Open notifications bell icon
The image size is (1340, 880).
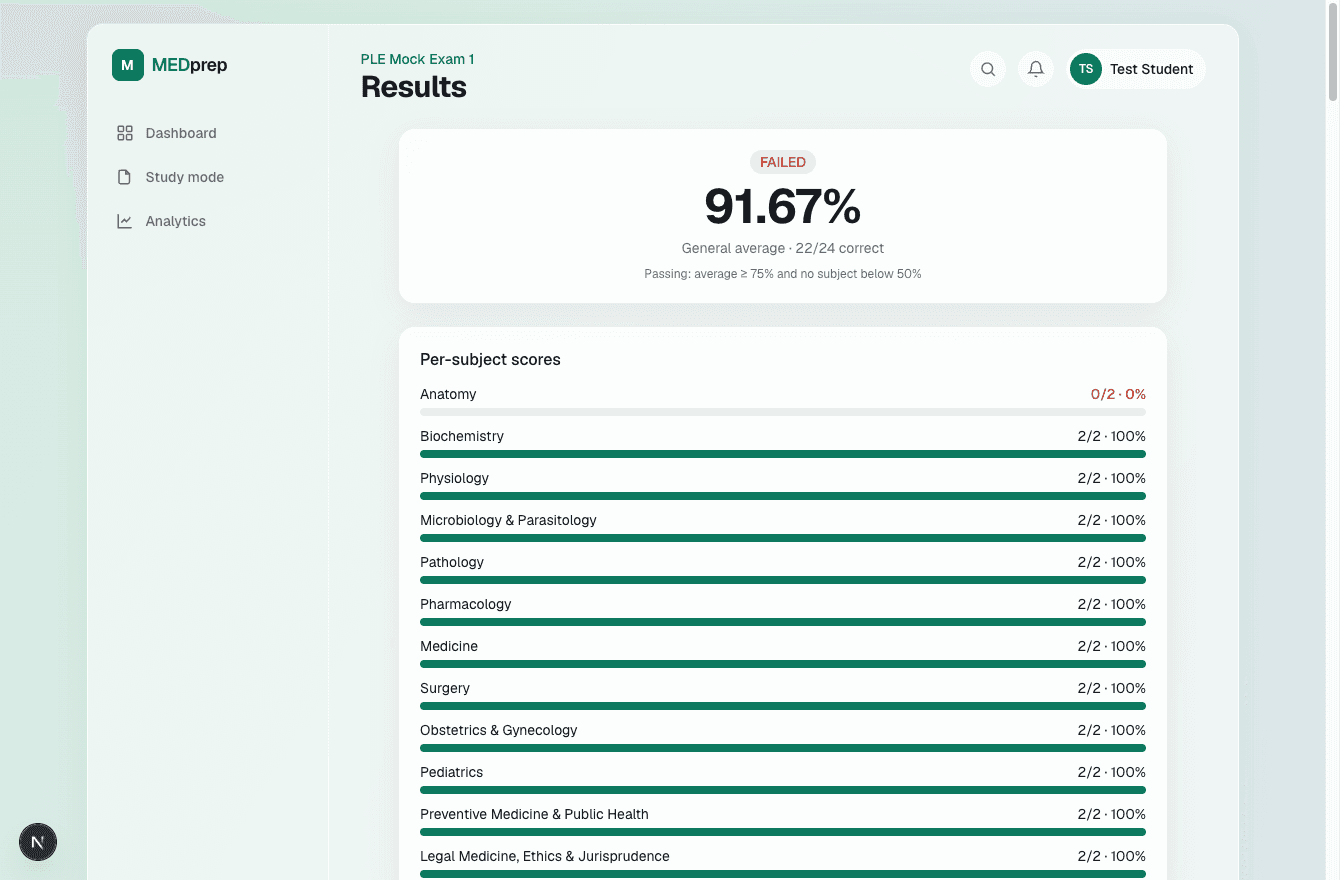(1036, 69)
